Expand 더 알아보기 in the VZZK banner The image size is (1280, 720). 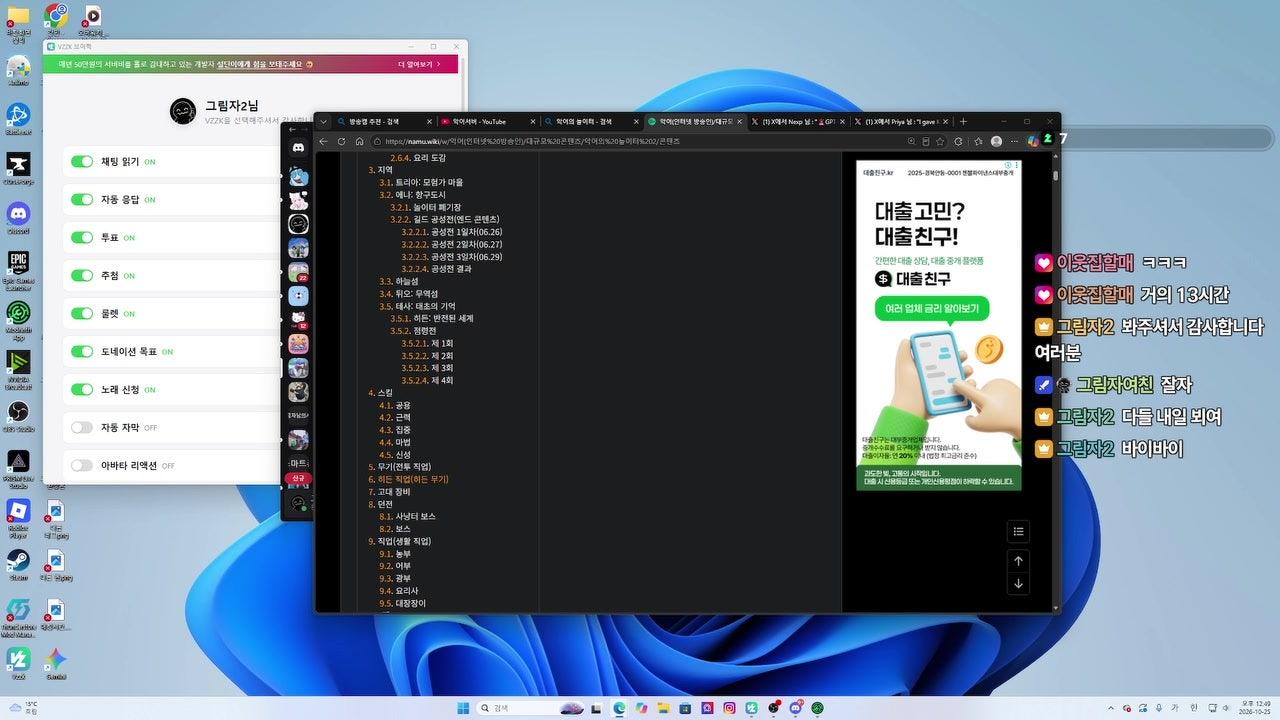coord(420,64)
